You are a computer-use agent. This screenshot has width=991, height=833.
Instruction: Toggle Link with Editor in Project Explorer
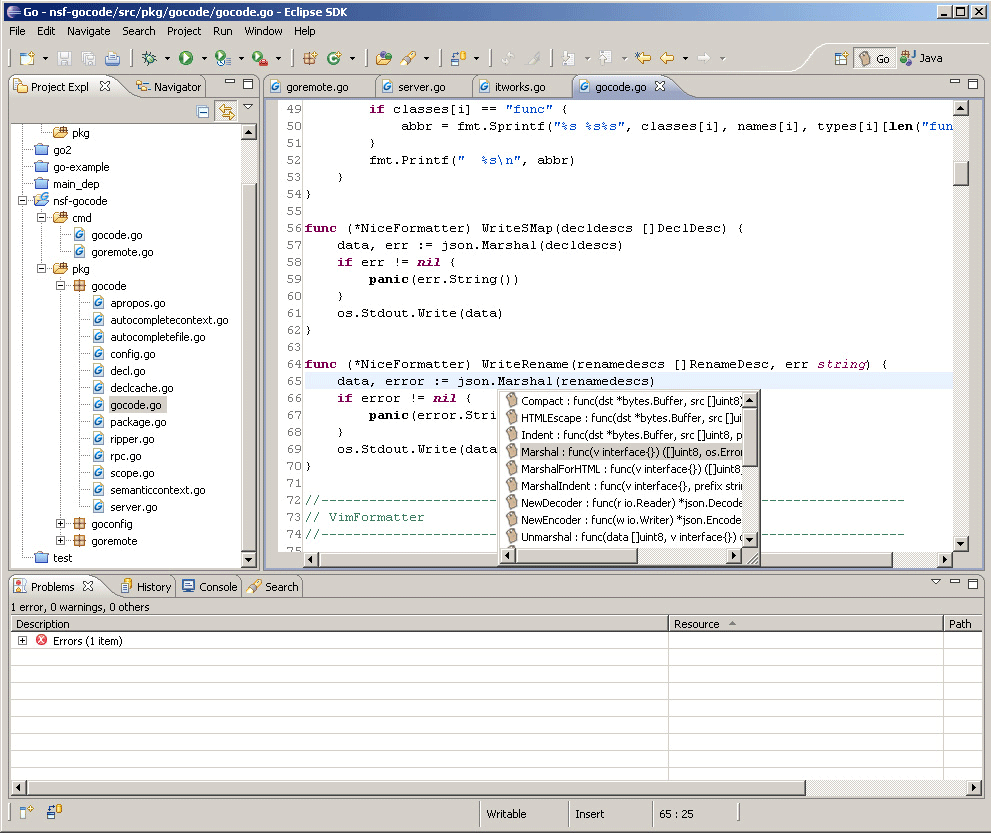pos(226,112)
